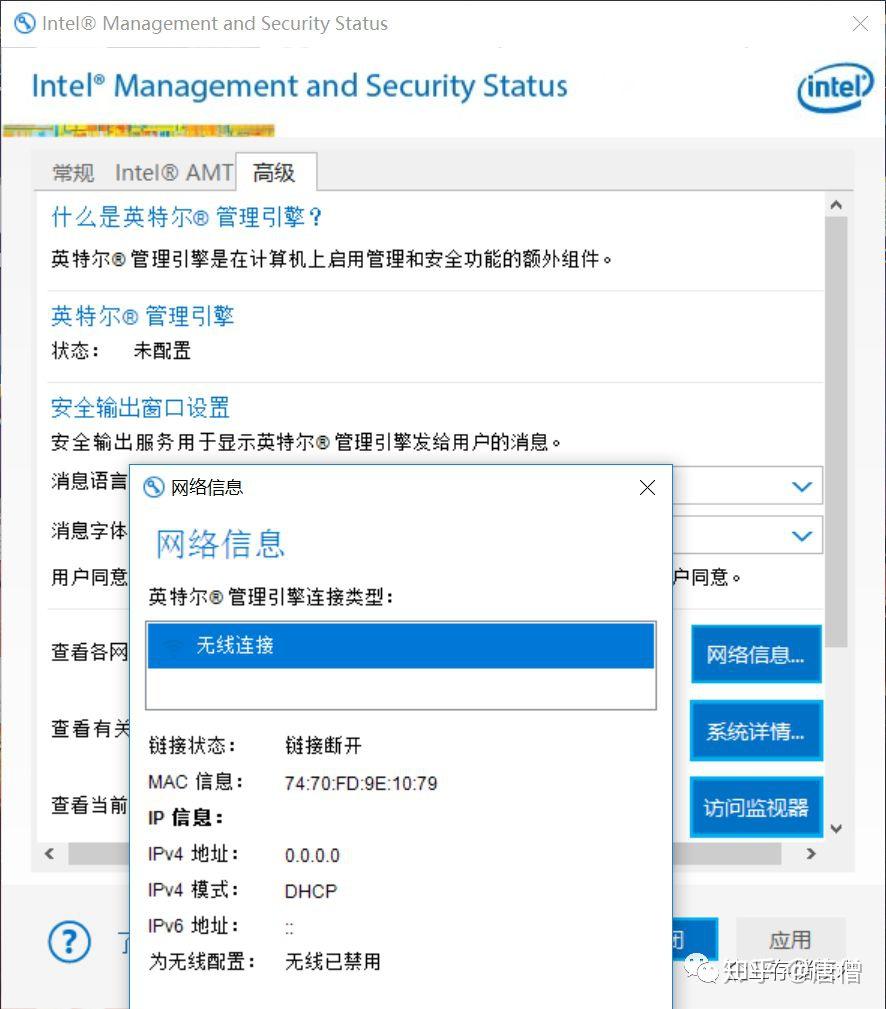This screenshot has height=1009, width=886.
Task: Click the 网络信息... button
Action: click(x=755, y=653)
